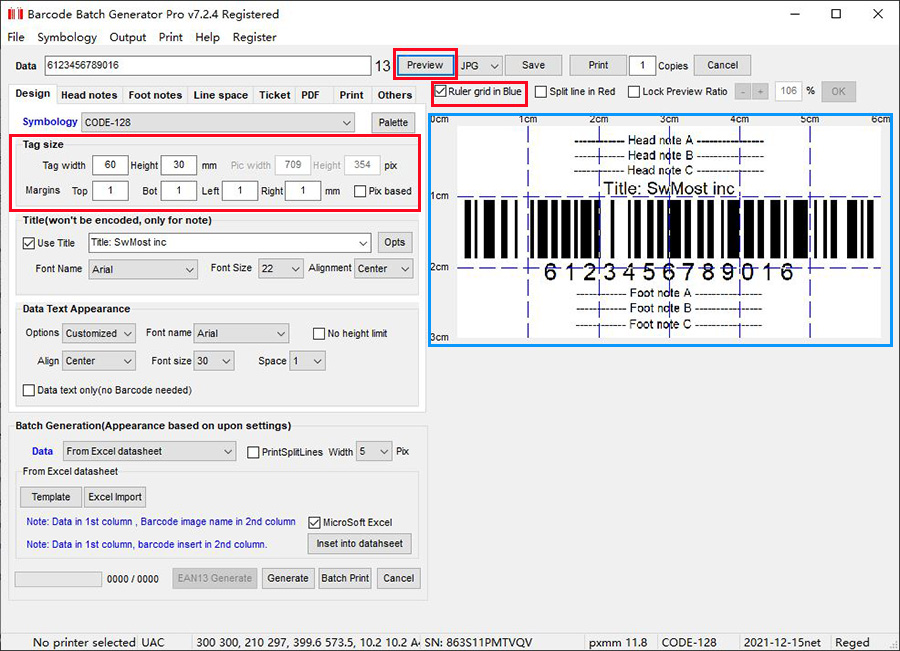Click the top Cancel button beside Copies
The height and width of the screenshot is (651, 900).
pos(723,65)
